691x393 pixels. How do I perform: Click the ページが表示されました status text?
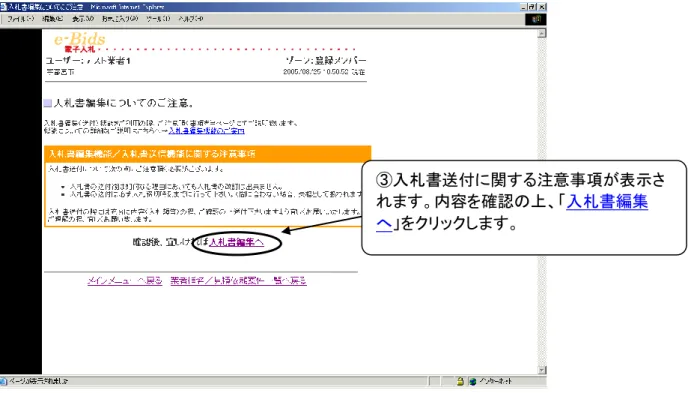(39, 381)
